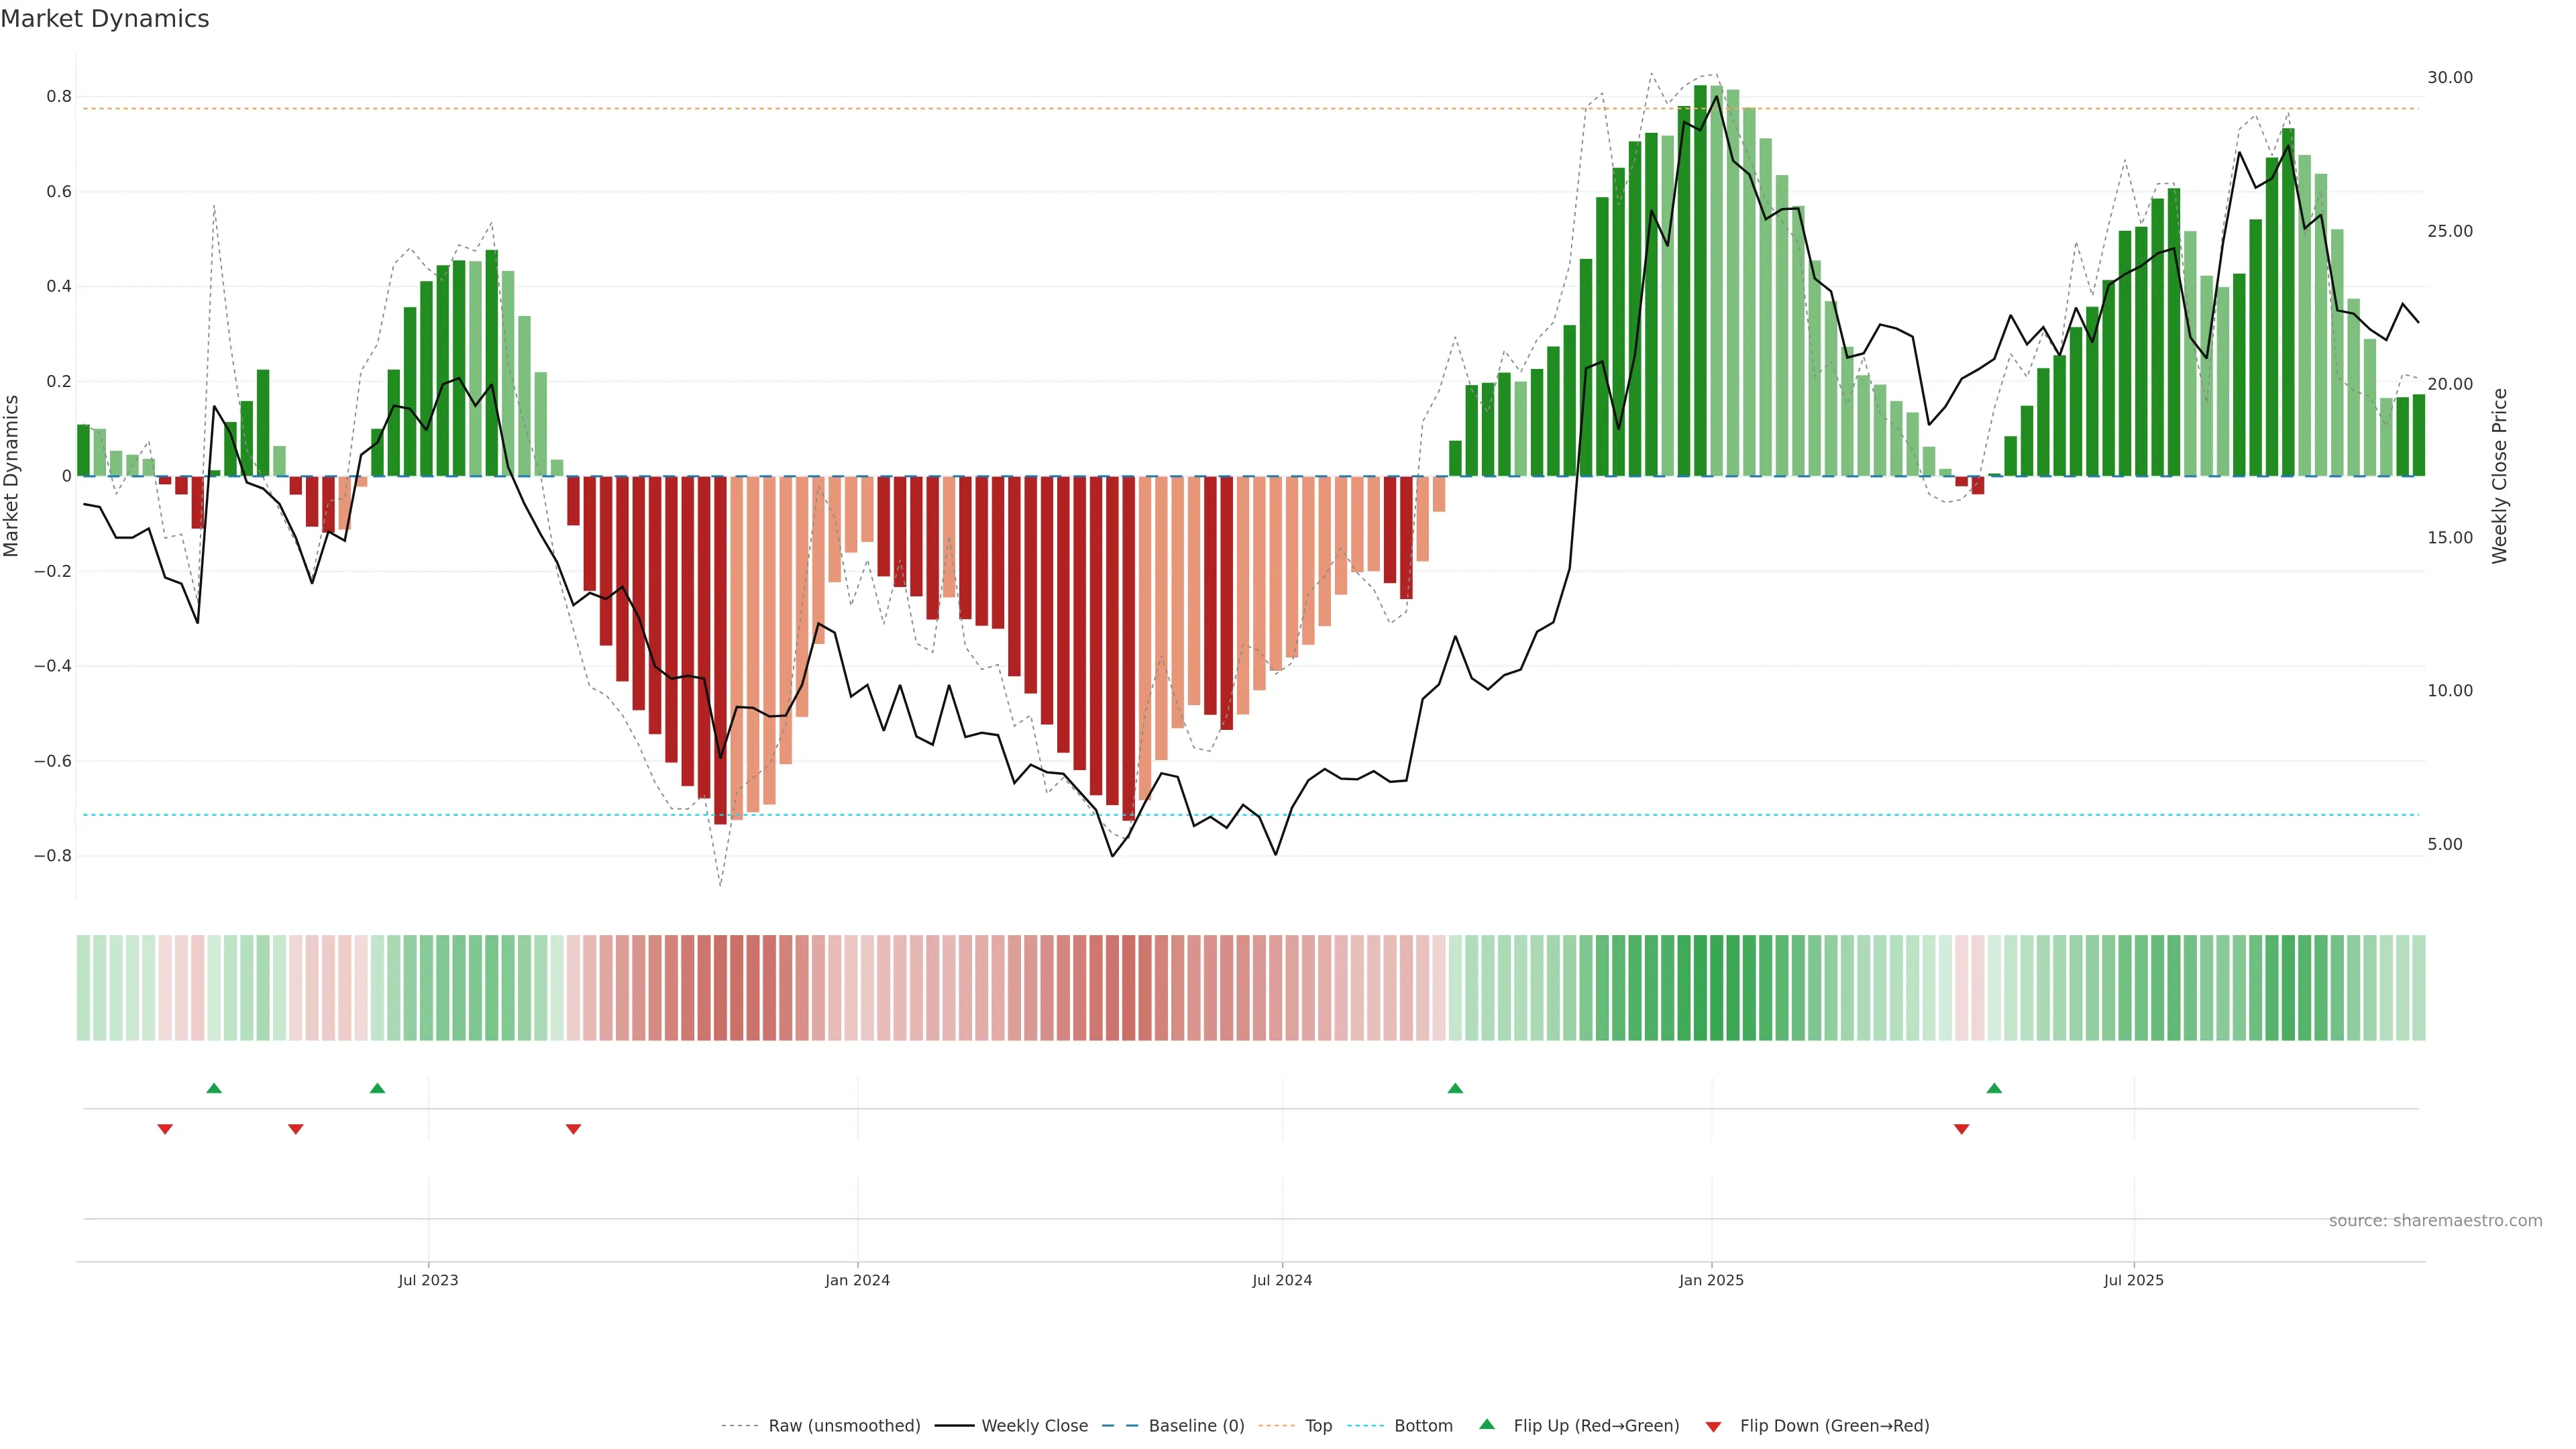Toggle the Baseline (0) legend entry
2576x1449 pixels.
pyautogui.click(x=1196, y=1426)
